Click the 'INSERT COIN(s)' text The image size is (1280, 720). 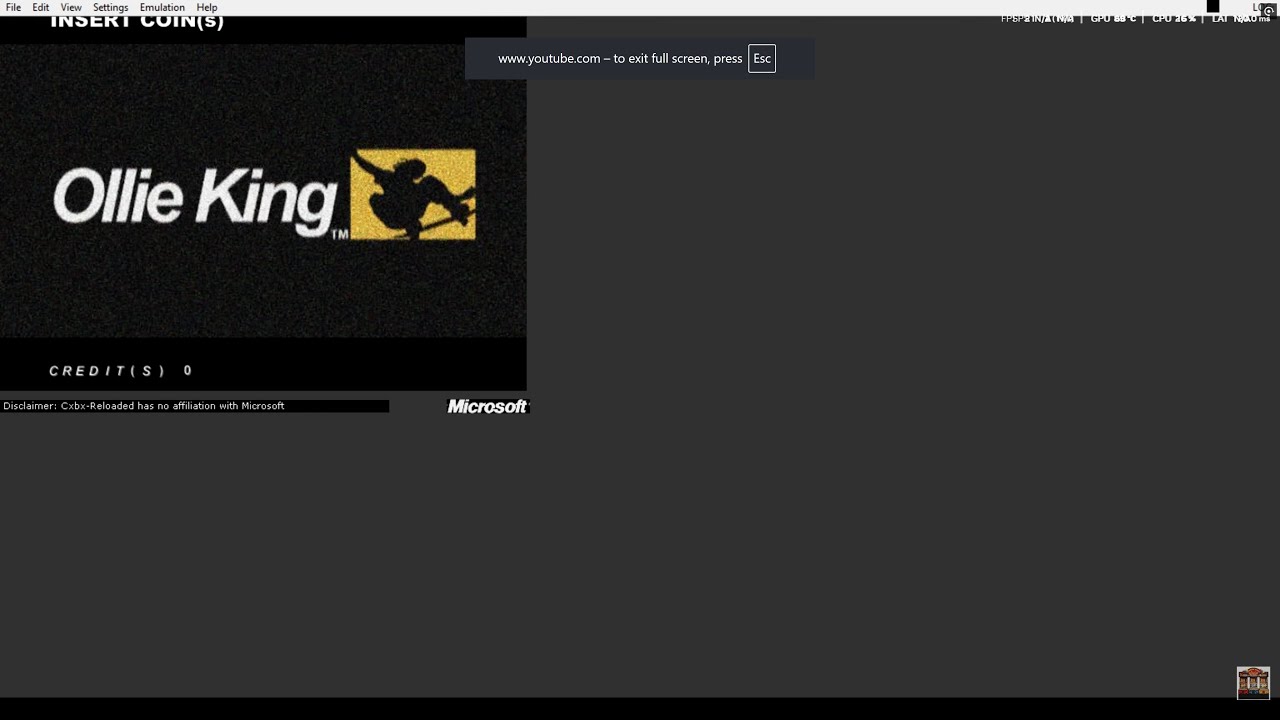[x=137, y=22]
